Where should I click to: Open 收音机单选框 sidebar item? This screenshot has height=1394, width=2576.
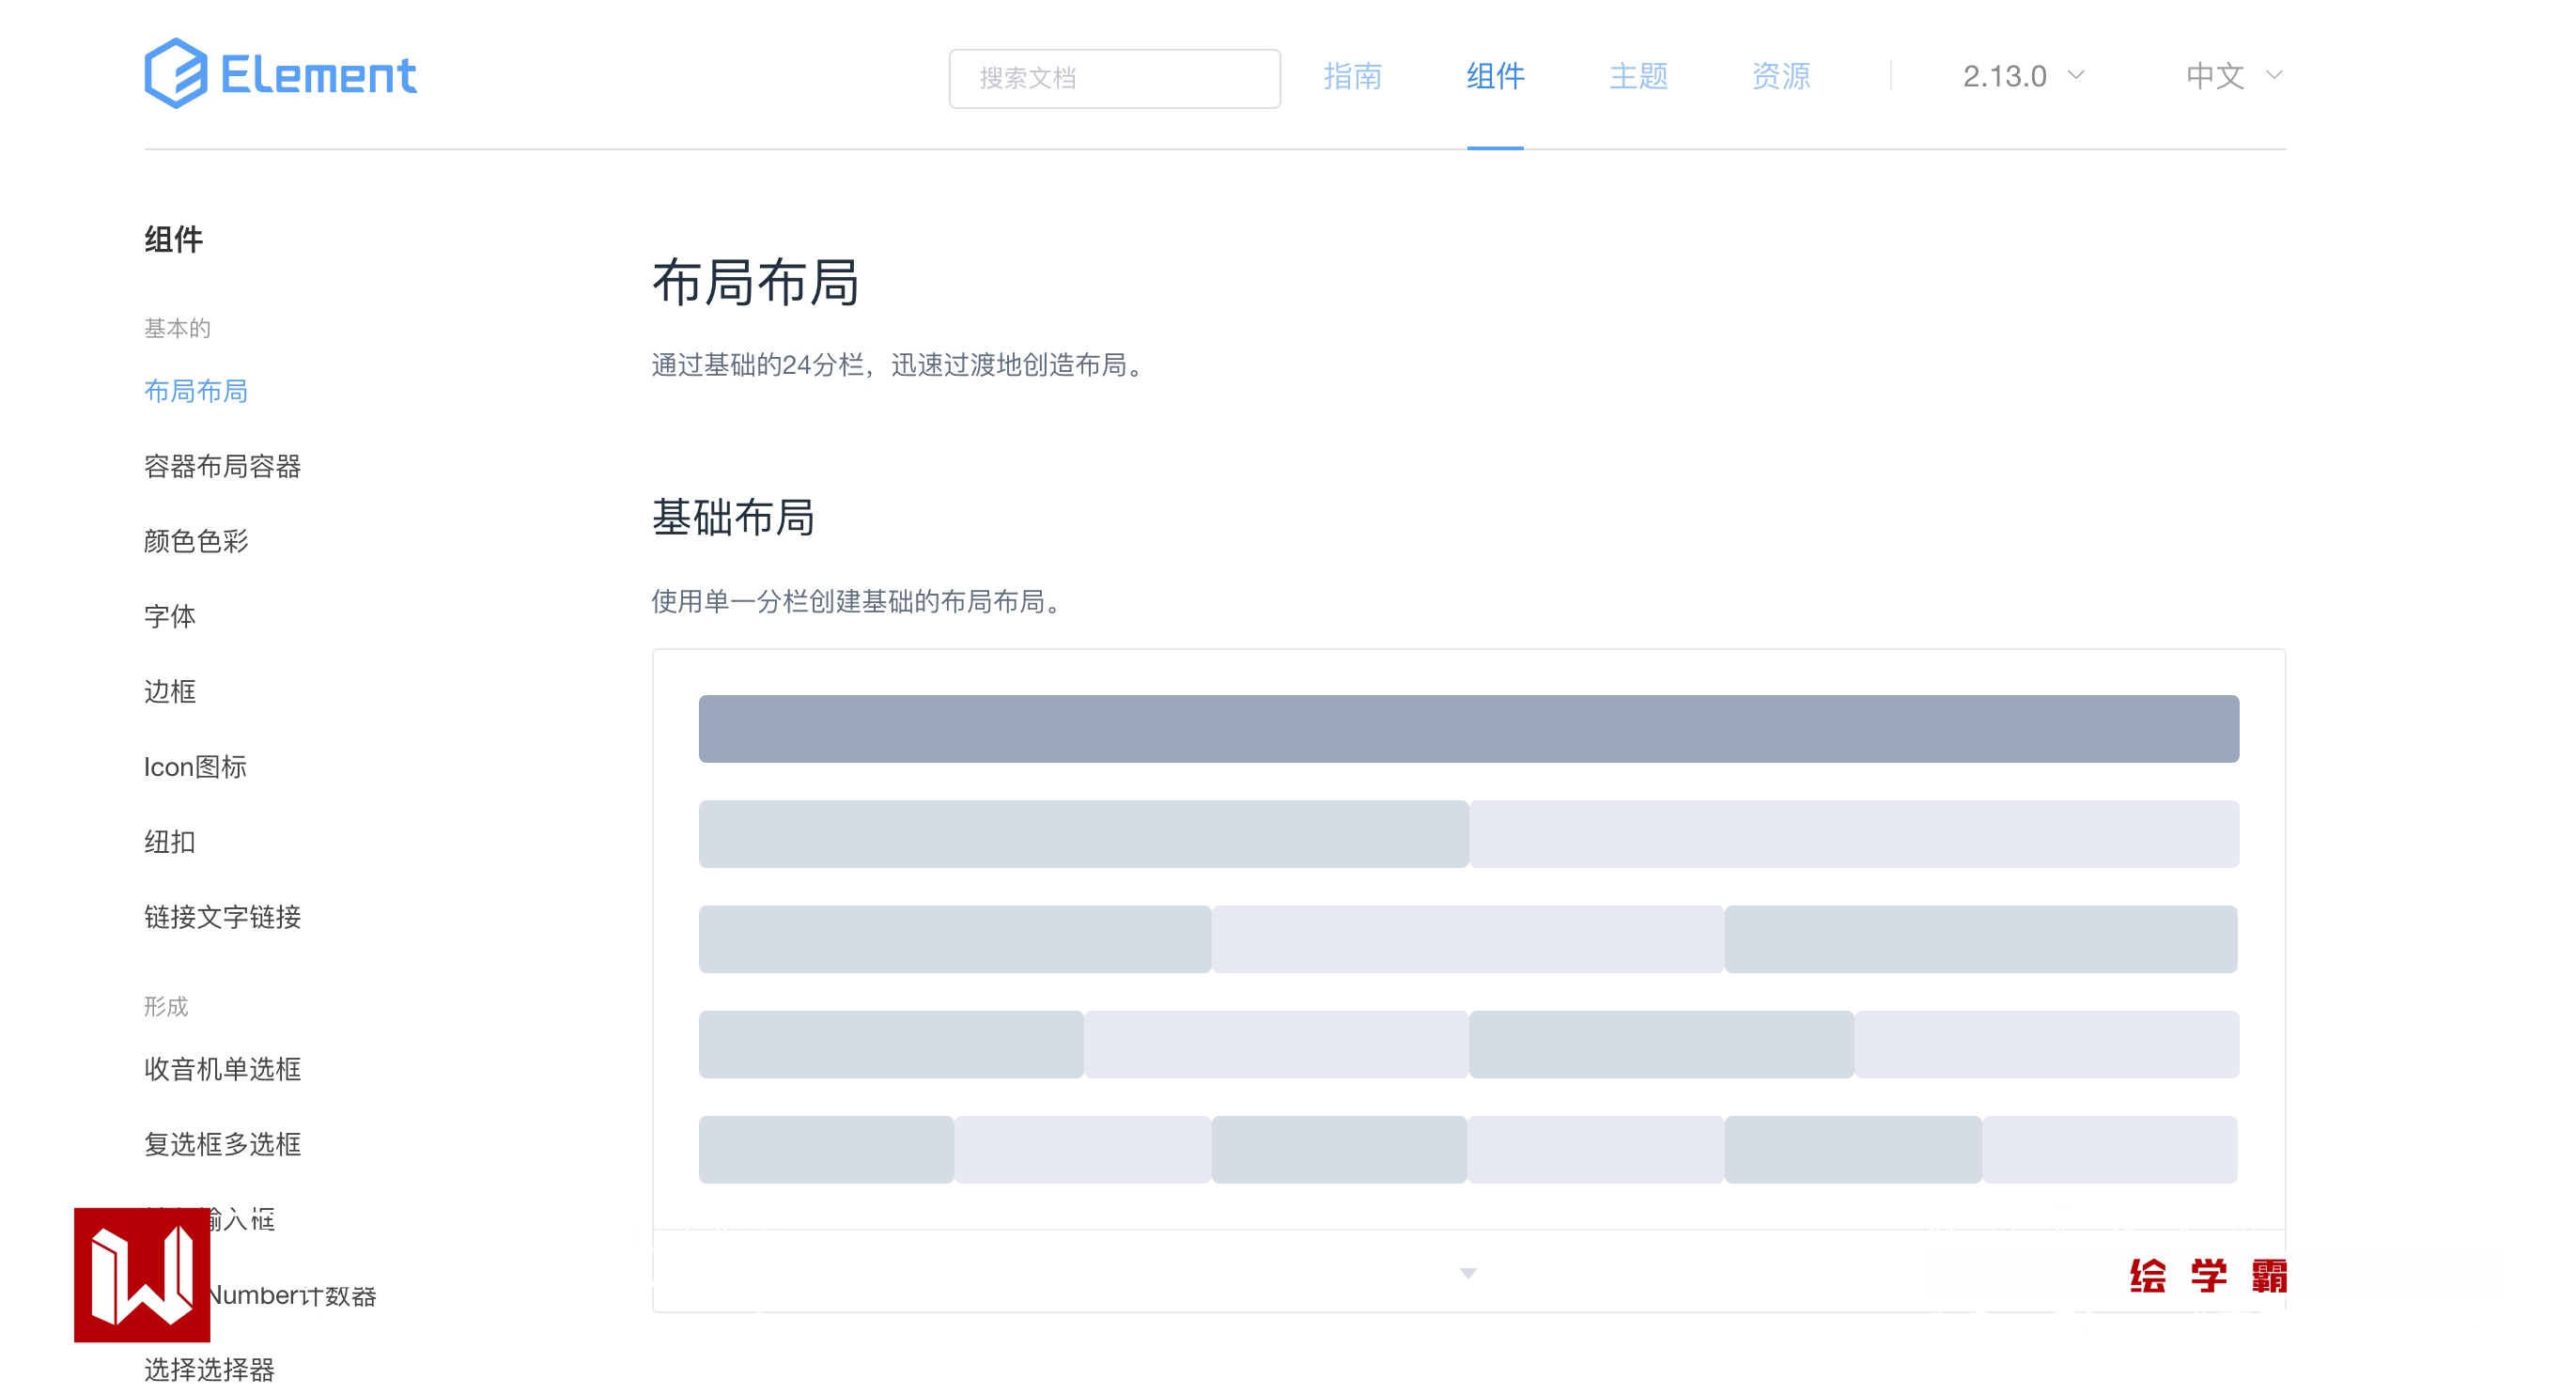(222, 1068)
